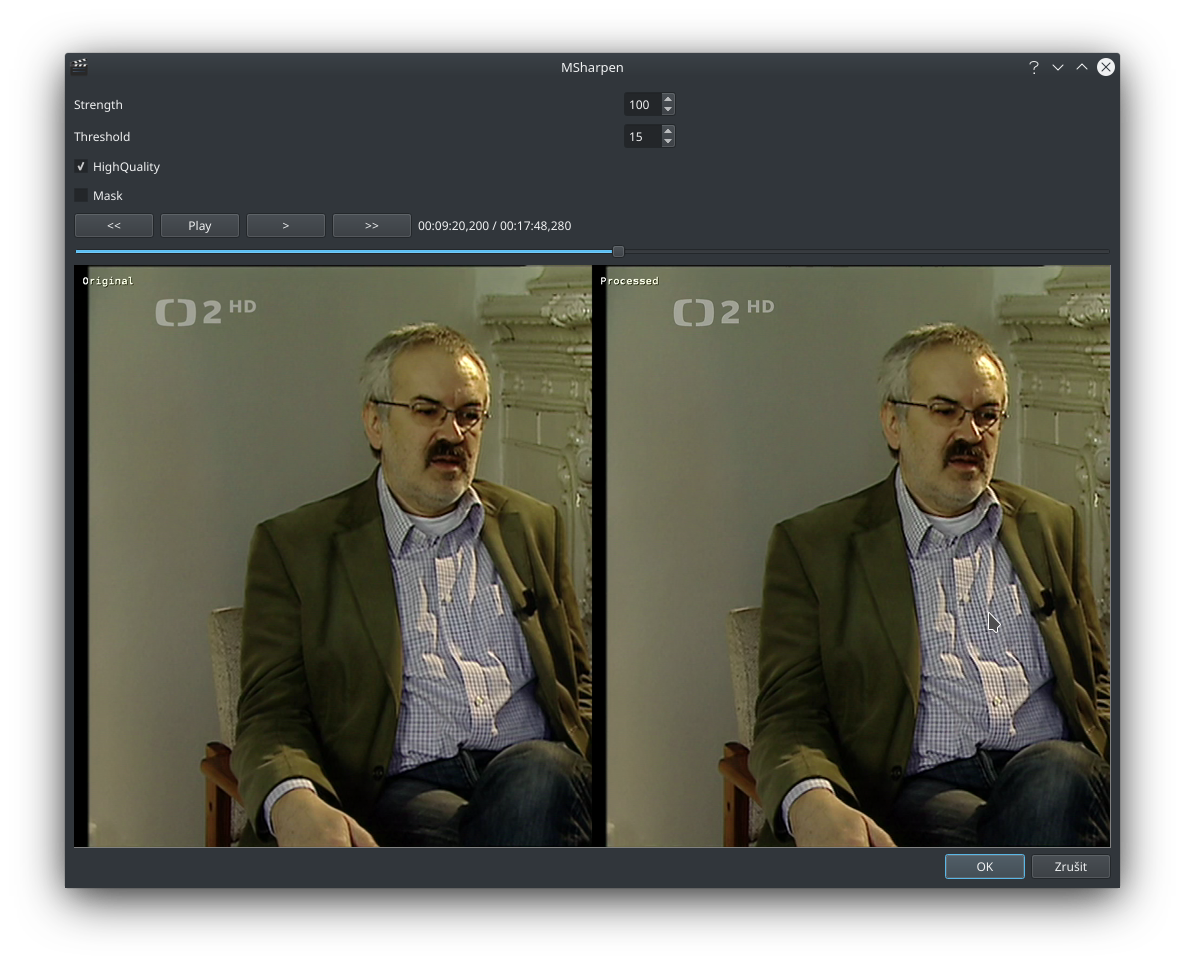This screenshot has width=1185, height=965.
Task: Open context help with the question mark icon
Action: pyautogui.click(x=1033, y=67)
